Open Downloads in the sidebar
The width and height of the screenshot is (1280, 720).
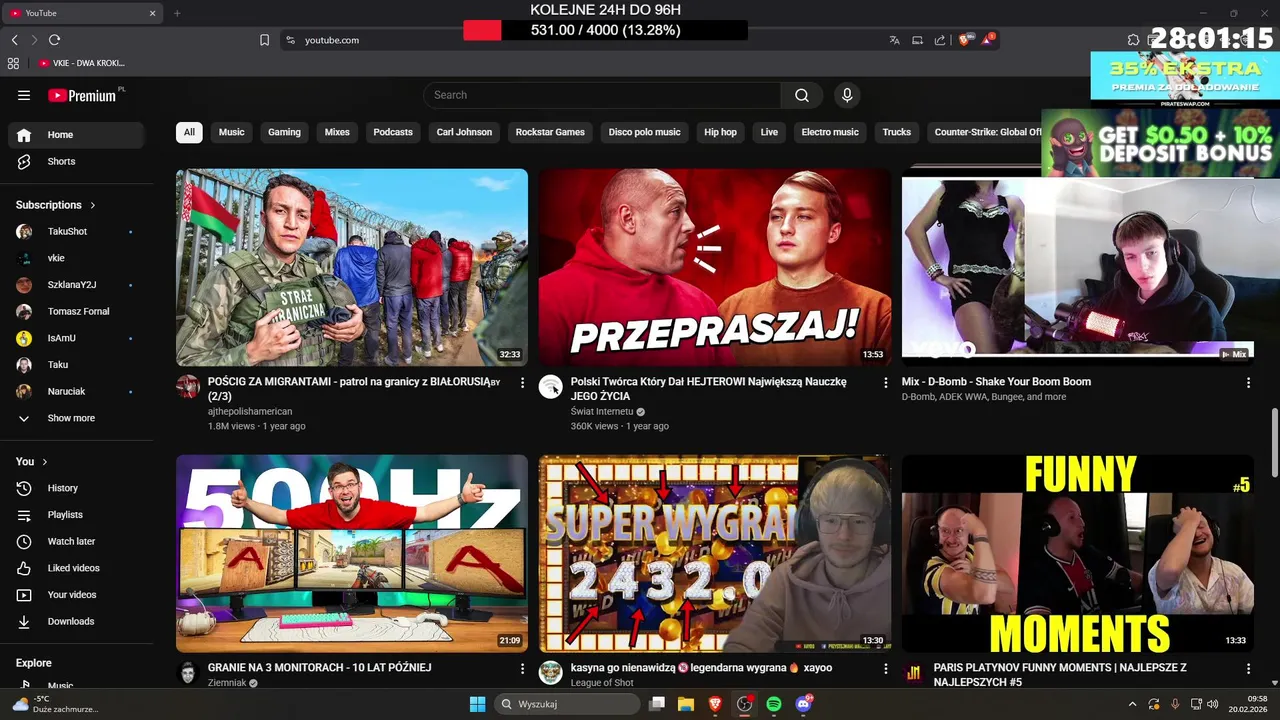click(x=76, y=621)
